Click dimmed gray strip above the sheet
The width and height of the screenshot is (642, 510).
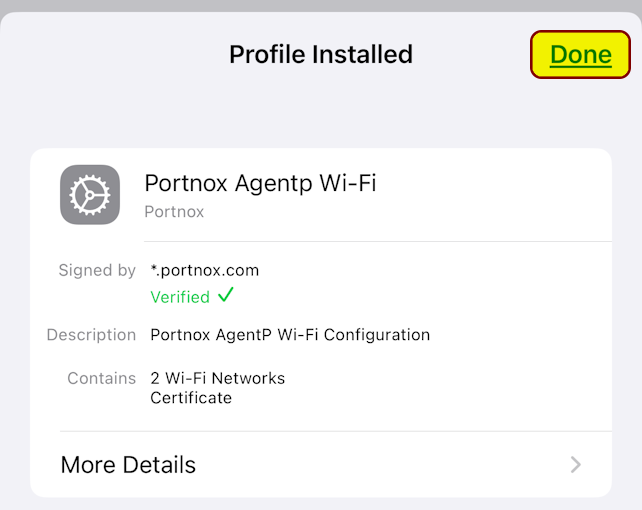[x=321, y=5]
